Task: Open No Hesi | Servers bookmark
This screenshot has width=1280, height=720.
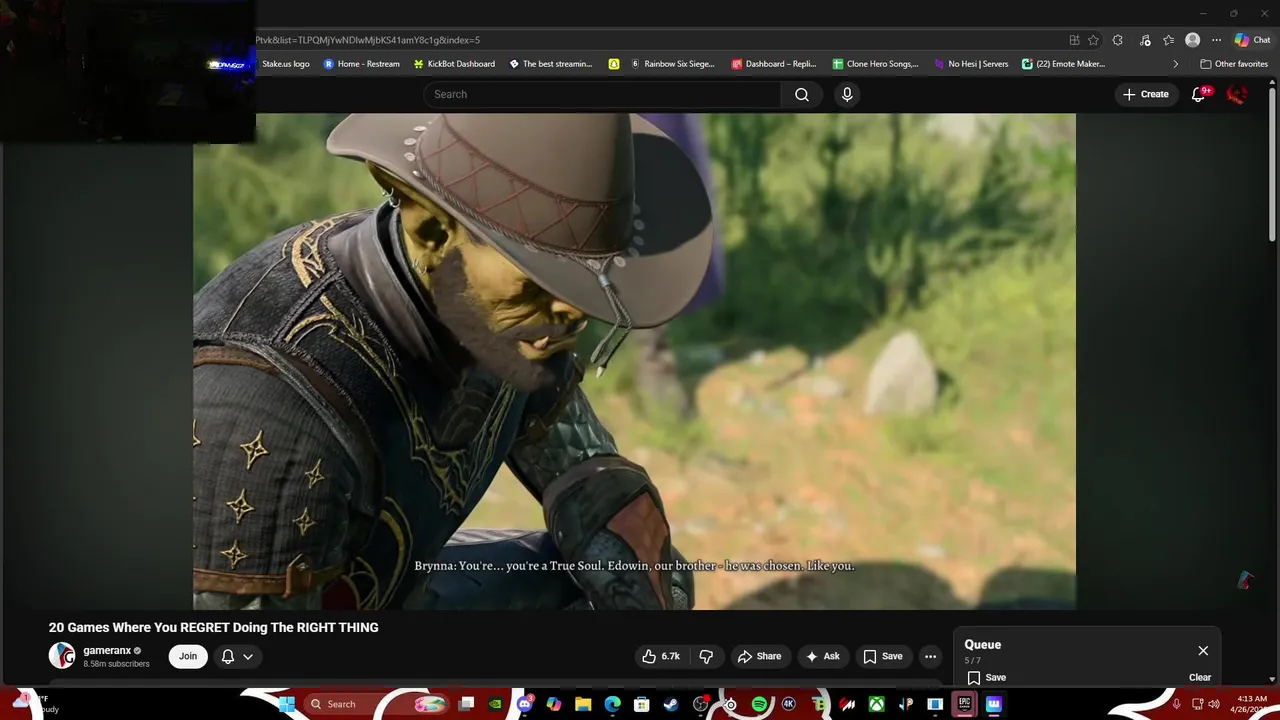Action: click(x=971, y=64)
